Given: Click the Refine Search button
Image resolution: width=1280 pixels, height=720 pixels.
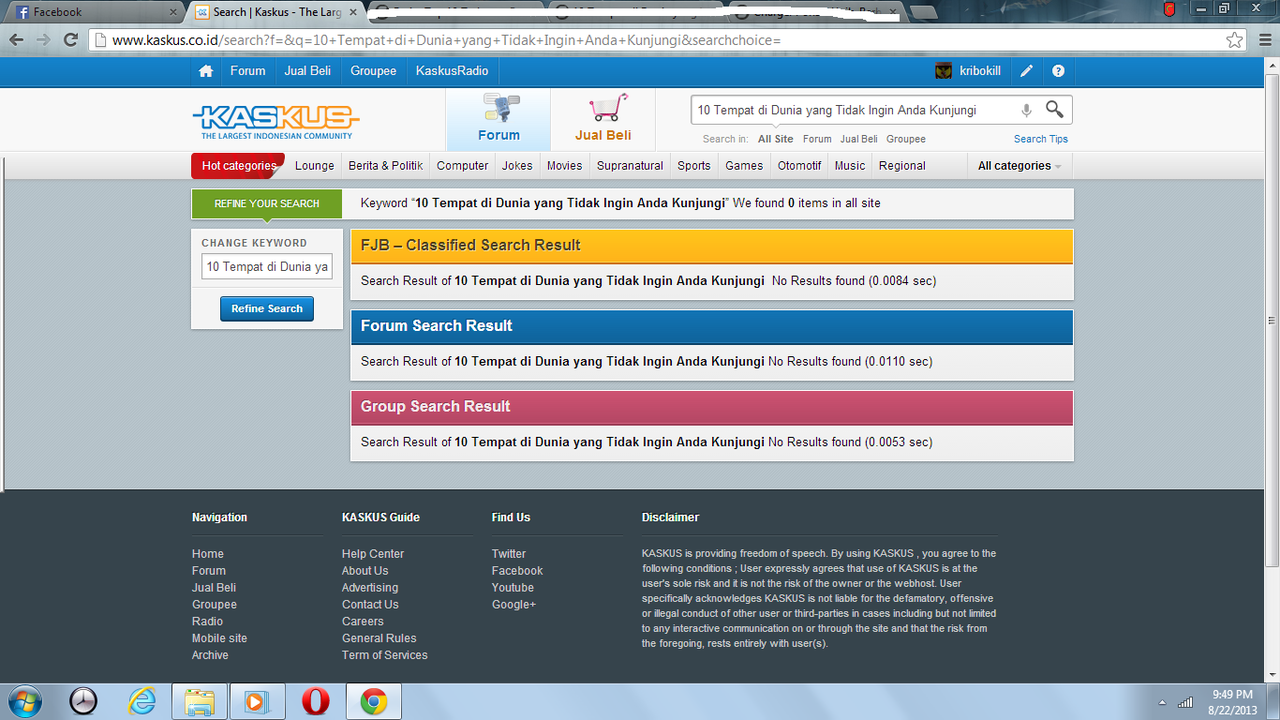Looking at the screenshot, I should point(267,309).
